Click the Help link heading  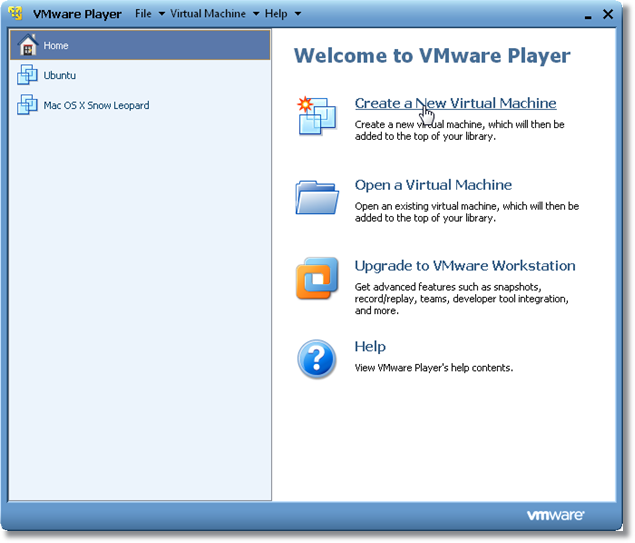[370, 347]
